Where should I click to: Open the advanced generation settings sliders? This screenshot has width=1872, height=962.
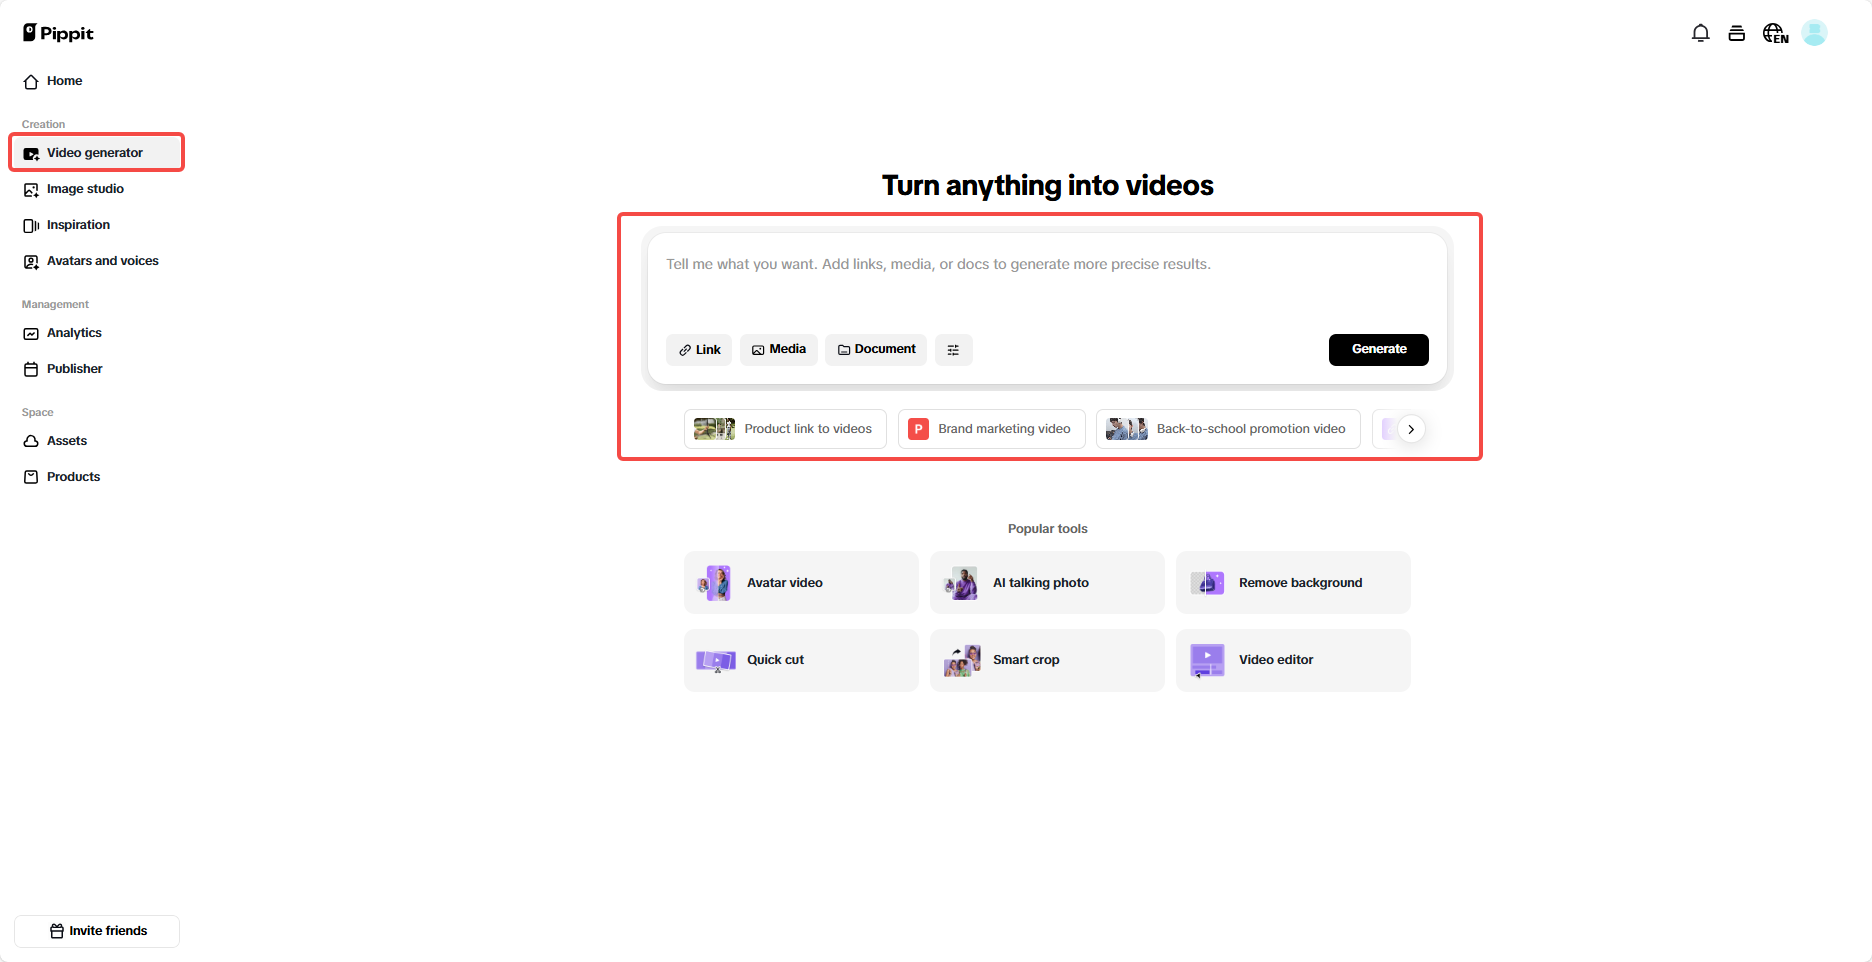pyautogui.click(x=953, y=349)
